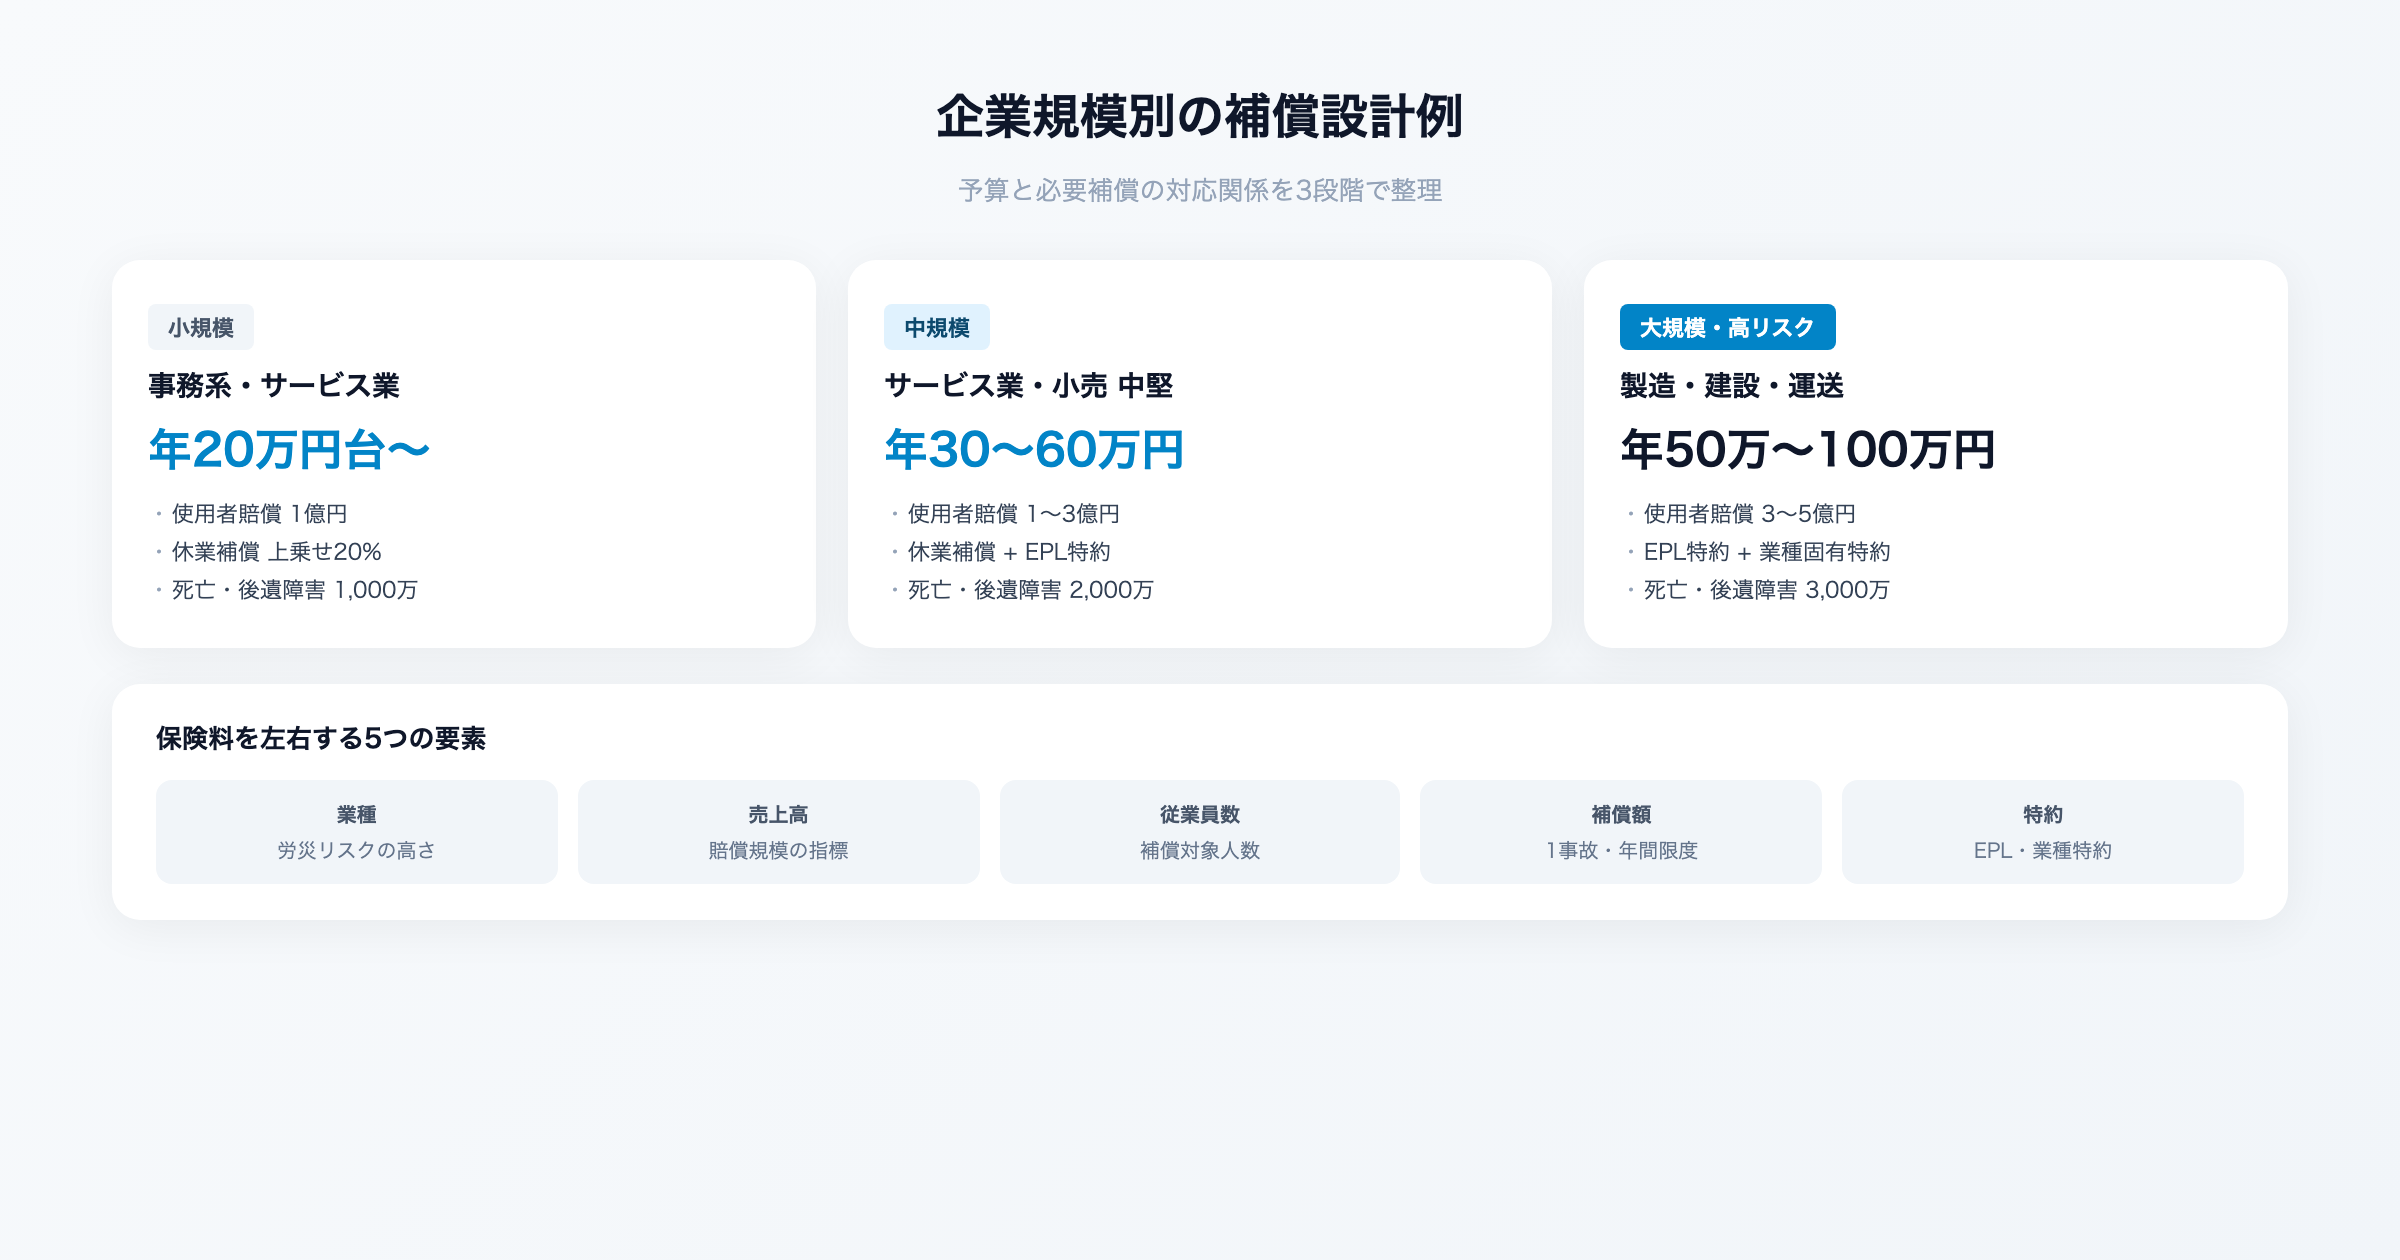Click the heading 保険料を左右する5つの要素

pyautogui.click(x=321, y=738)
